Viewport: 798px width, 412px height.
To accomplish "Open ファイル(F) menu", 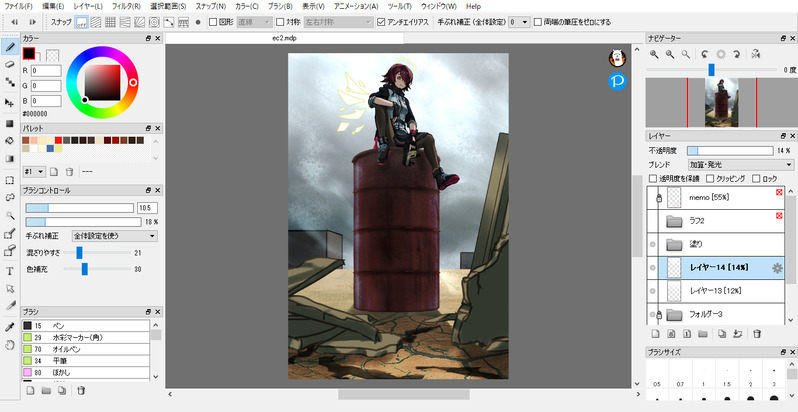I will point(18,7).
